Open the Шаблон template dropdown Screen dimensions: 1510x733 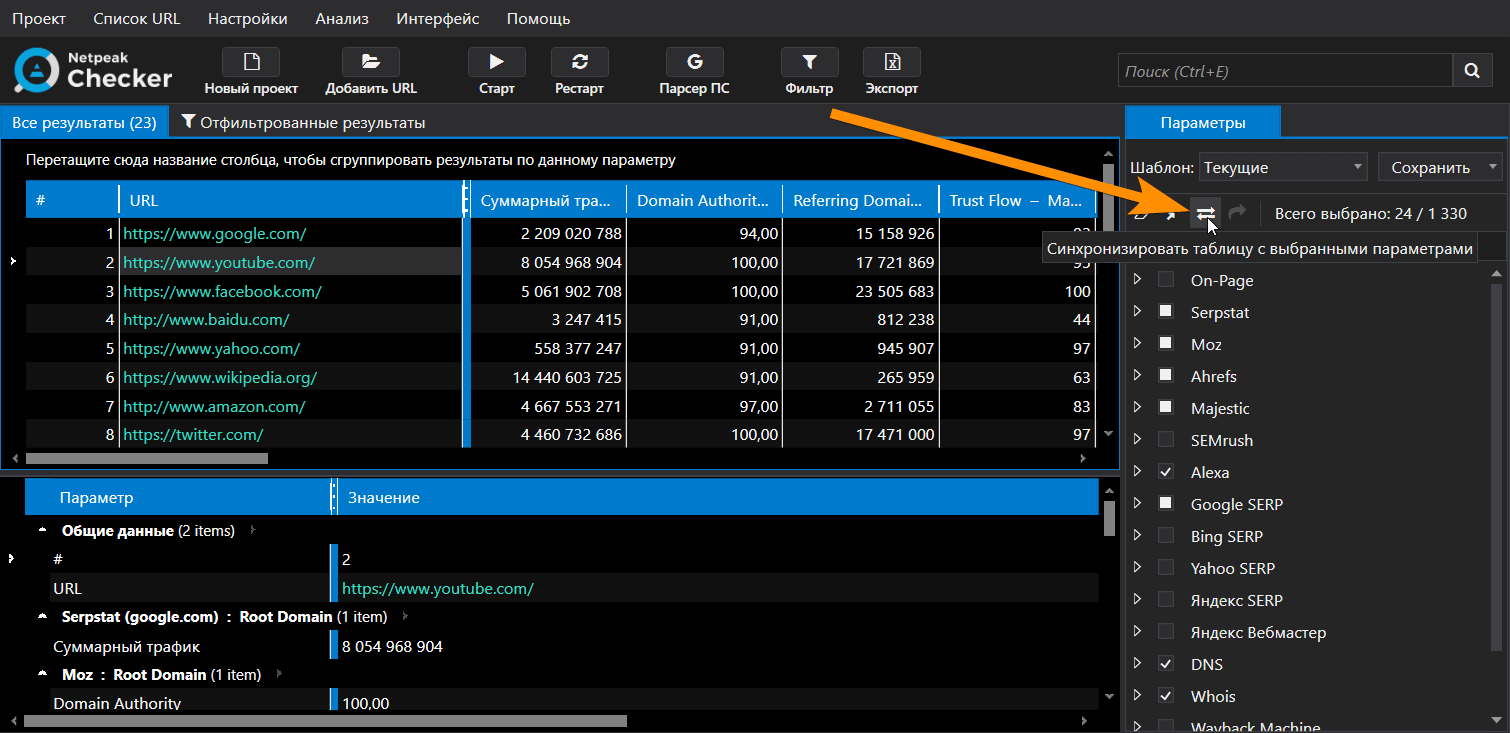click(1284, 167)
